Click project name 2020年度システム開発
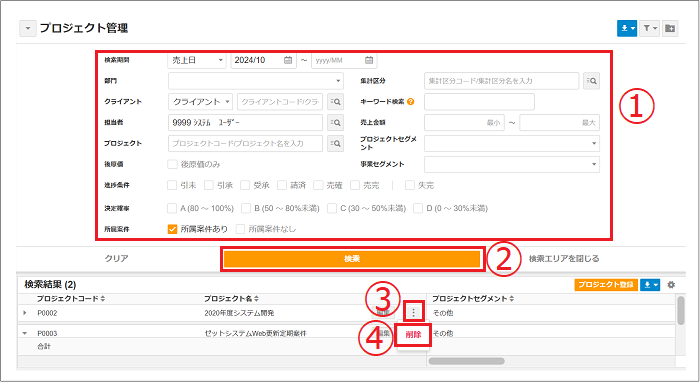The height and width of the screenshot is (383, 700). (239, 313)
